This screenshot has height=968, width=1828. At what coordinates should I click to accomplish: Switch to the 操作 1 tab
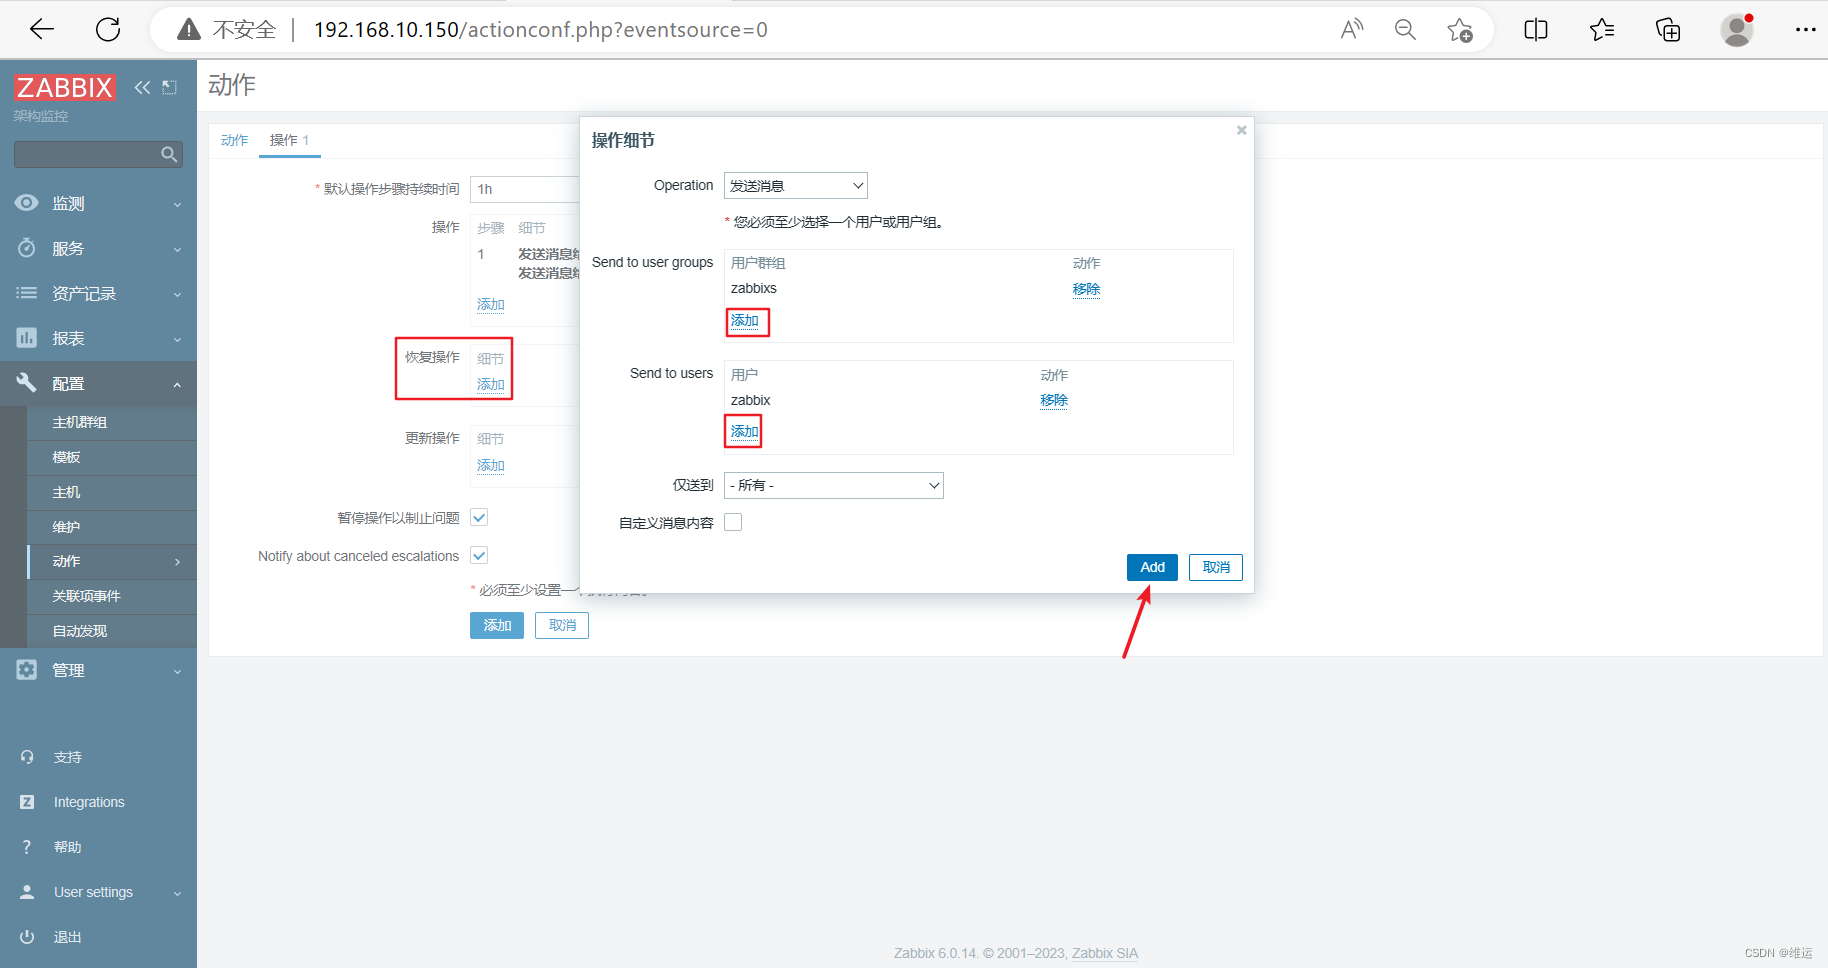pos(289,140)
